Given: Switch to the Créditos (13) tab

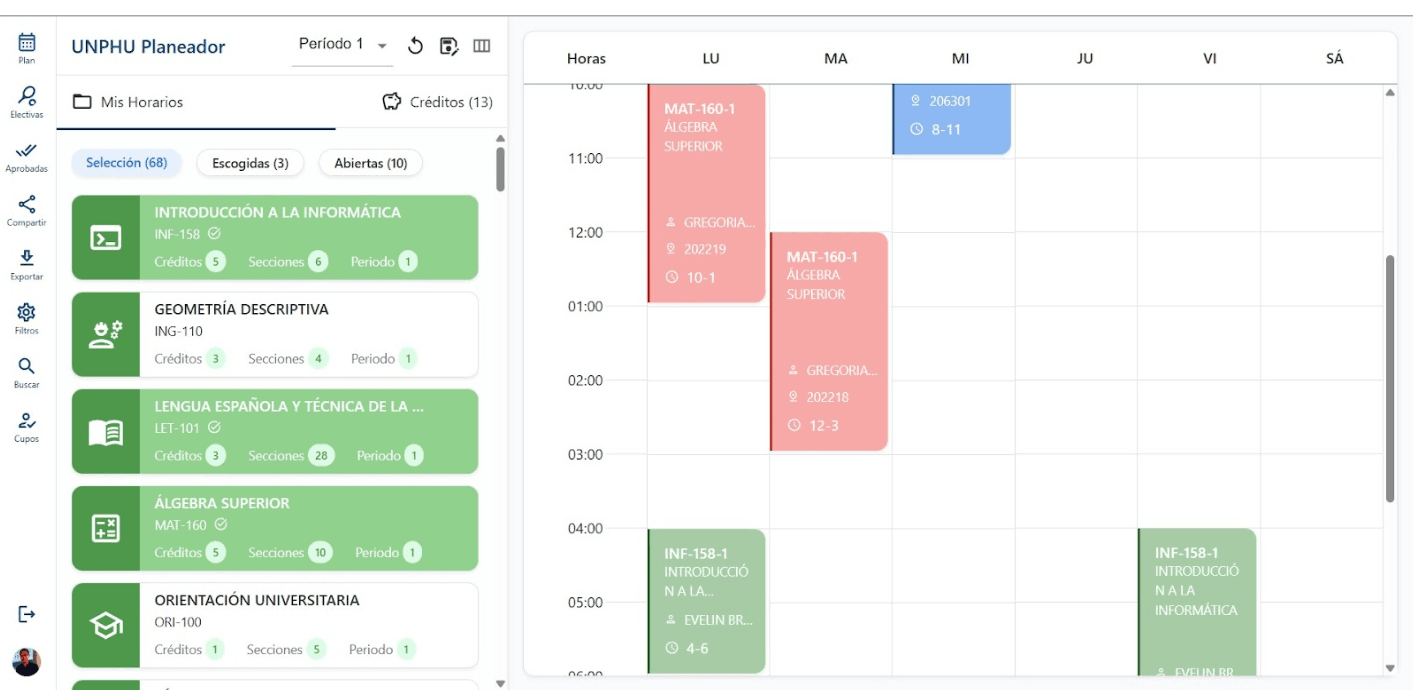Looking at the screenshot, I should (x=438, y=102).
